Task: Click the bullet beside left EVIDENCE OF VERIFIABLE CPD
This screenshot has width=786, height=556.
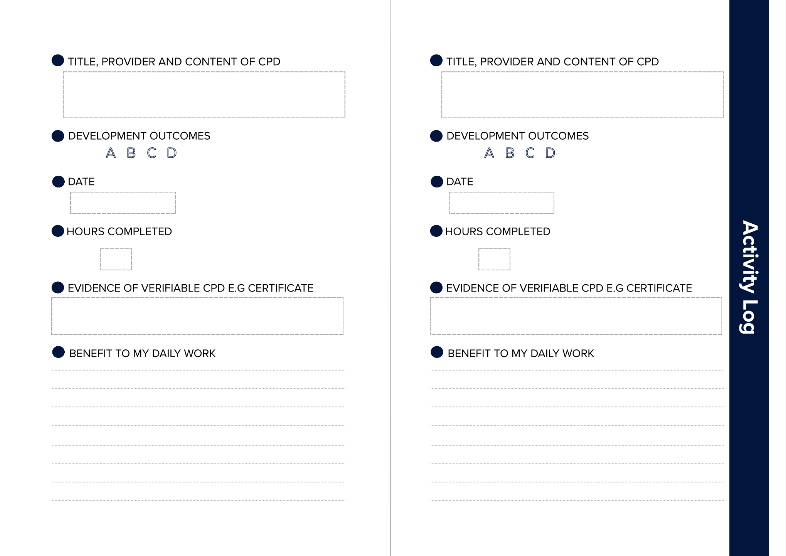Action: [x=58, y=287]
